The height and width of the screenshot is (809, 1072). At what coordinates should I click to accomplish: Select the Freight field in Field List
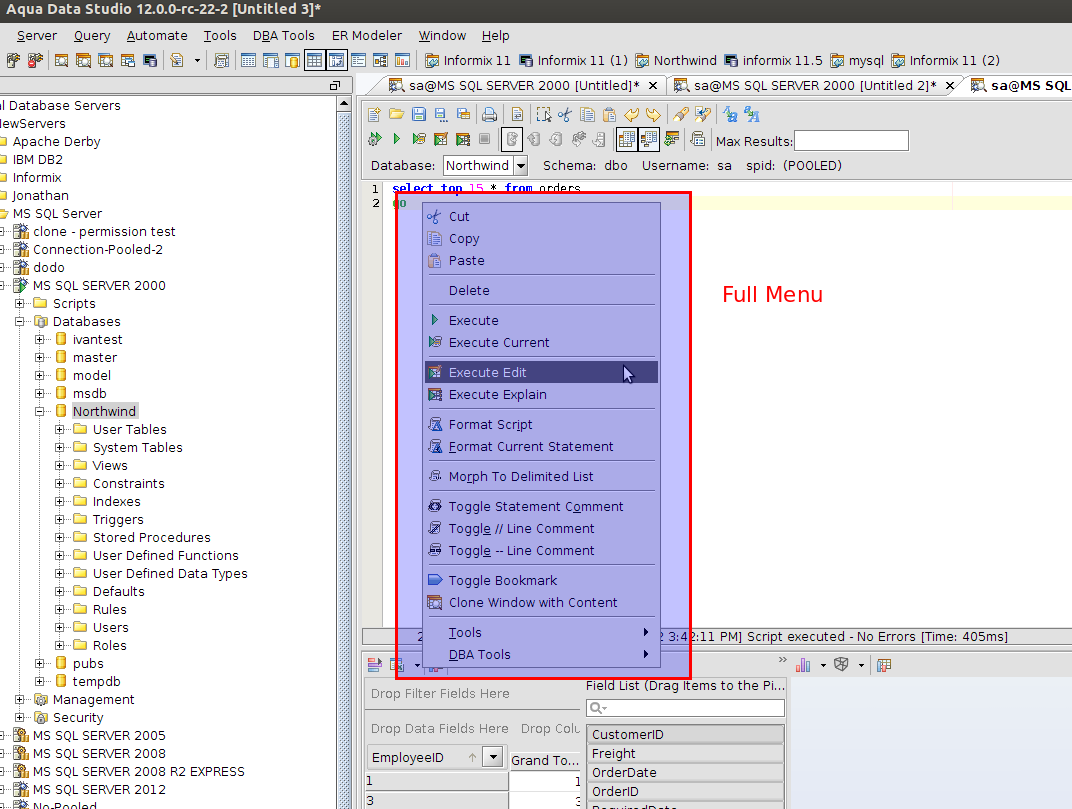coord(685,754)
